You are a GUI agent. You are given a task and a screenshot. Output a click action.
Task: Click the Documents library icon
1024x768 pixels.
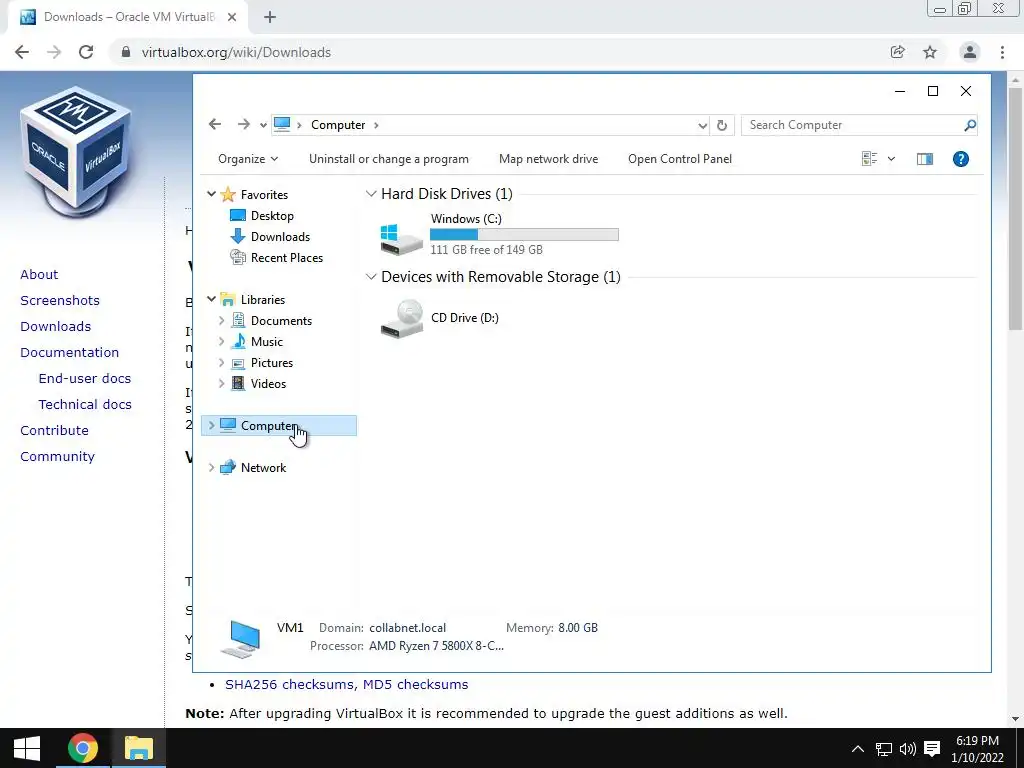[x=238, y=320]
